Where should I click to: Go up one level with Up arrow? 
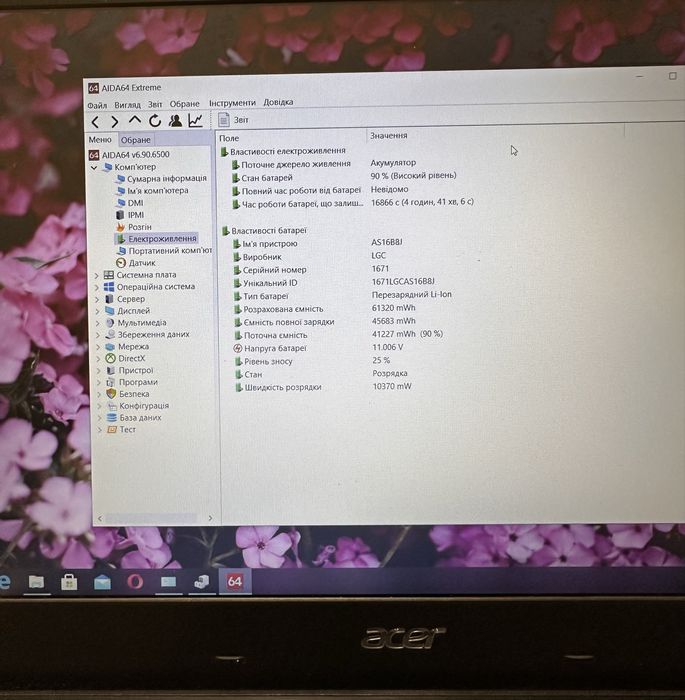(134, 121)
